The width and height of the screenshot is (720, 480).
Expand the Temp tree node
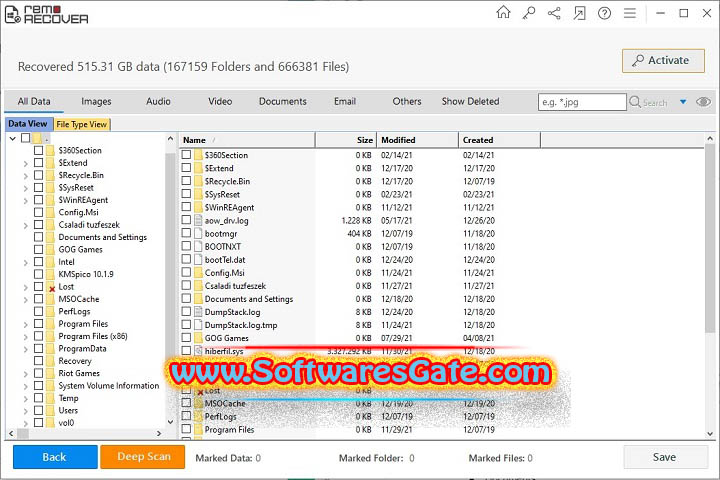click(26, 399)
